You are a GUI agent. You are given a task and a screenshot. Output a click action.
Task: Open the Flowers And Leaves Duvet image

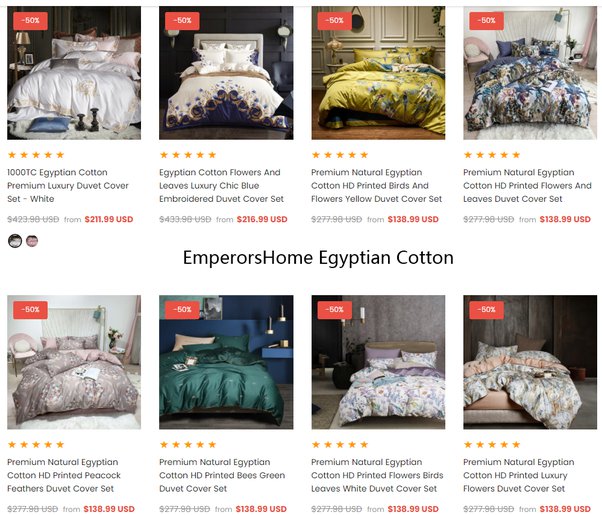(x=530, y=73)
